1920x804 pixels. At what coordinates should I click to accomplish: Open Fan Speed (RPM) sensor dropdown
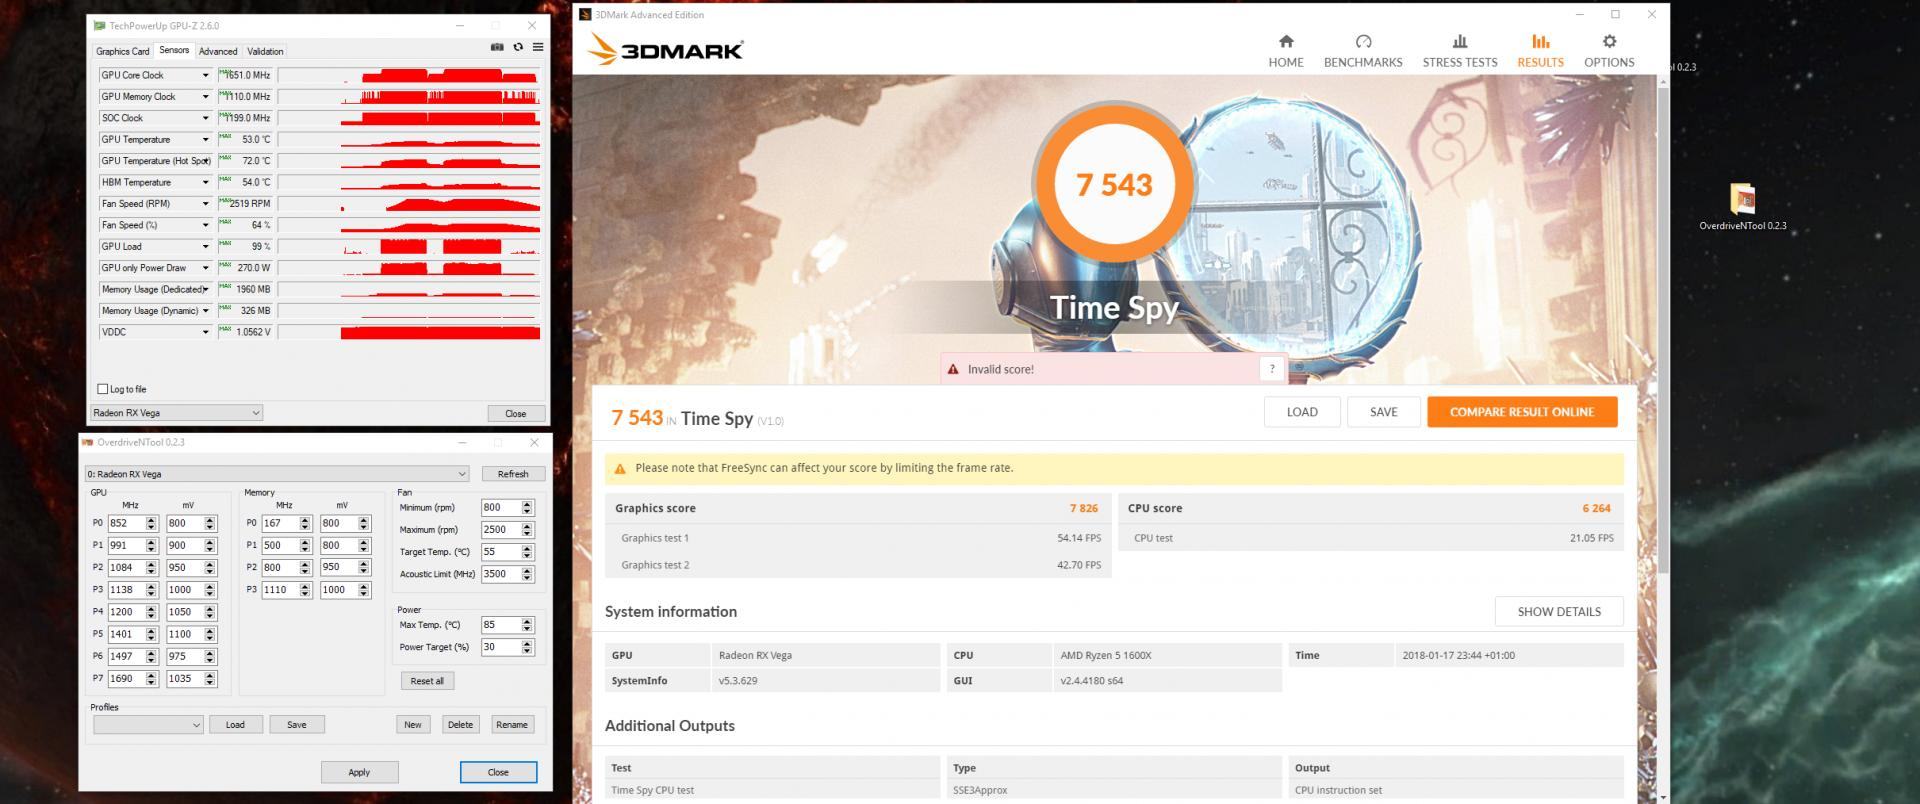point(206,204)
